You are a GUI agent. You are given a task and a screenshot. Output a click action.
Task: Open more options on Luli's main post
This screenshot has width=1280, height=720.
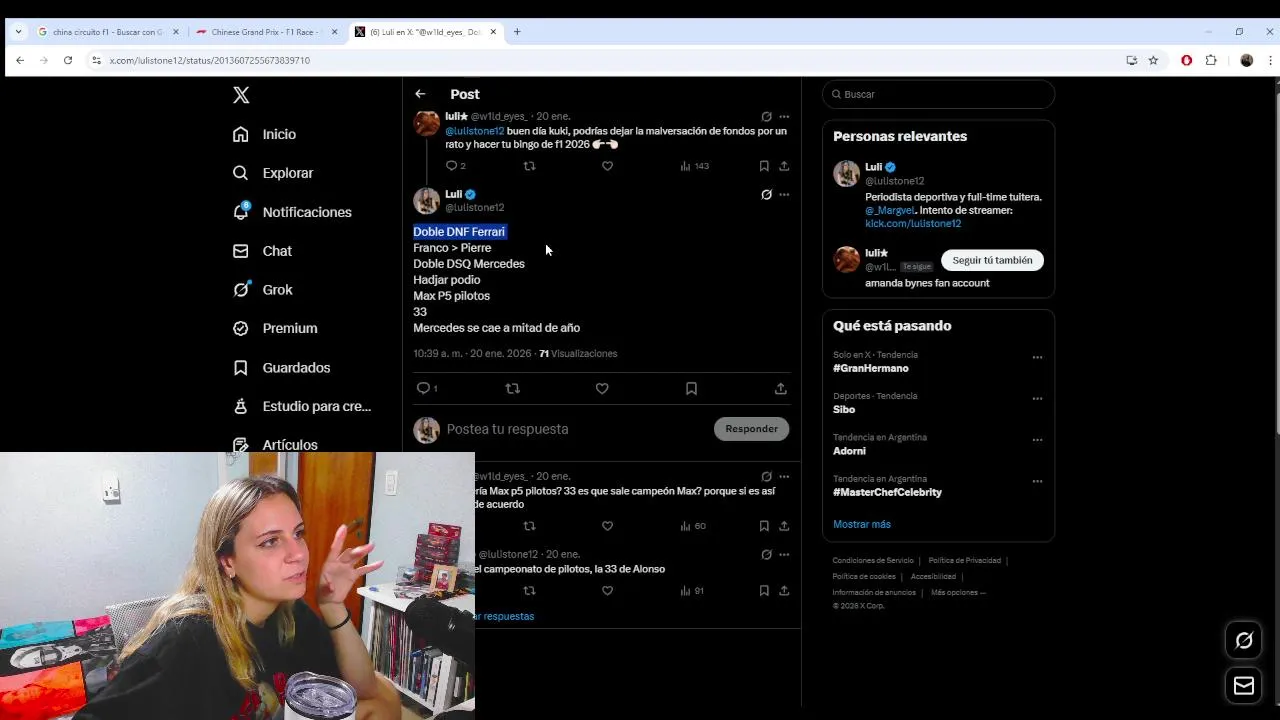[x=784, y=194]
